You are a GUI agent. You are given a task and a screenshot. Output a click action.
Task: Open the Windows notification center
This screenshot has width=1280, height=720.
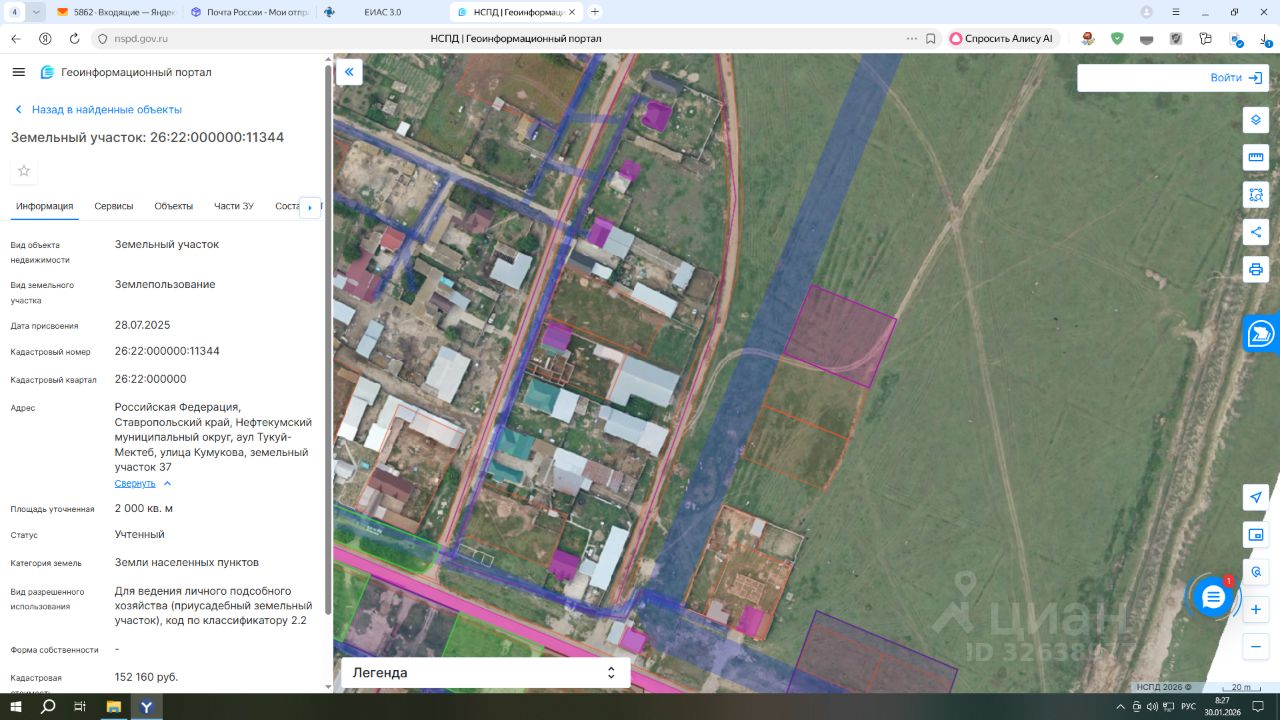tap(1256, 707)
